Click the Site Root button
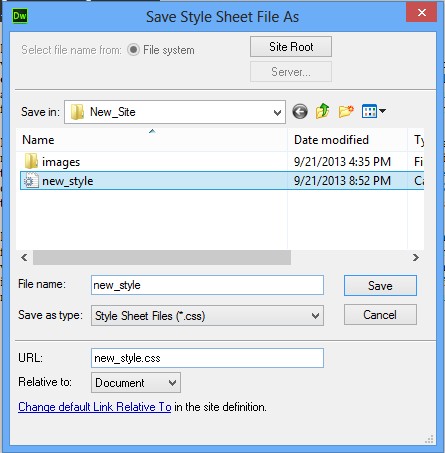This screenshot has width=445, height=453. pos(291,47)
